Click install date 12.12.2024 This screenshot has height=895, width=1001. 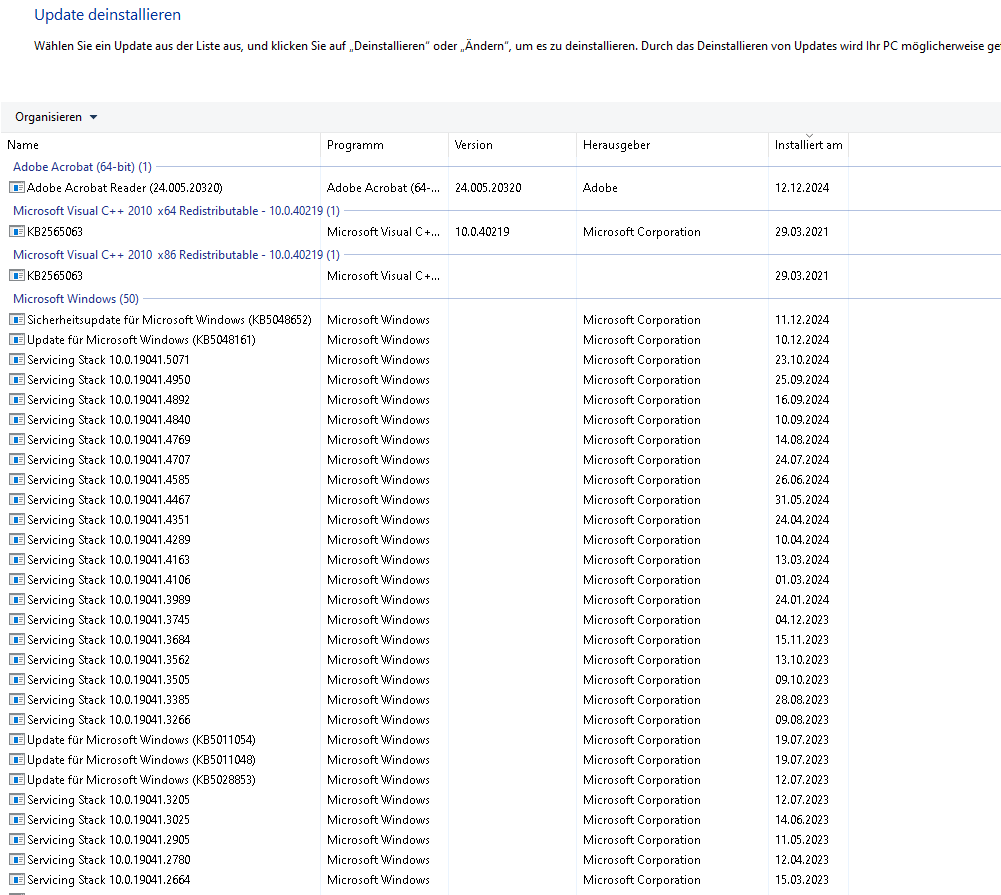[802, 188]
